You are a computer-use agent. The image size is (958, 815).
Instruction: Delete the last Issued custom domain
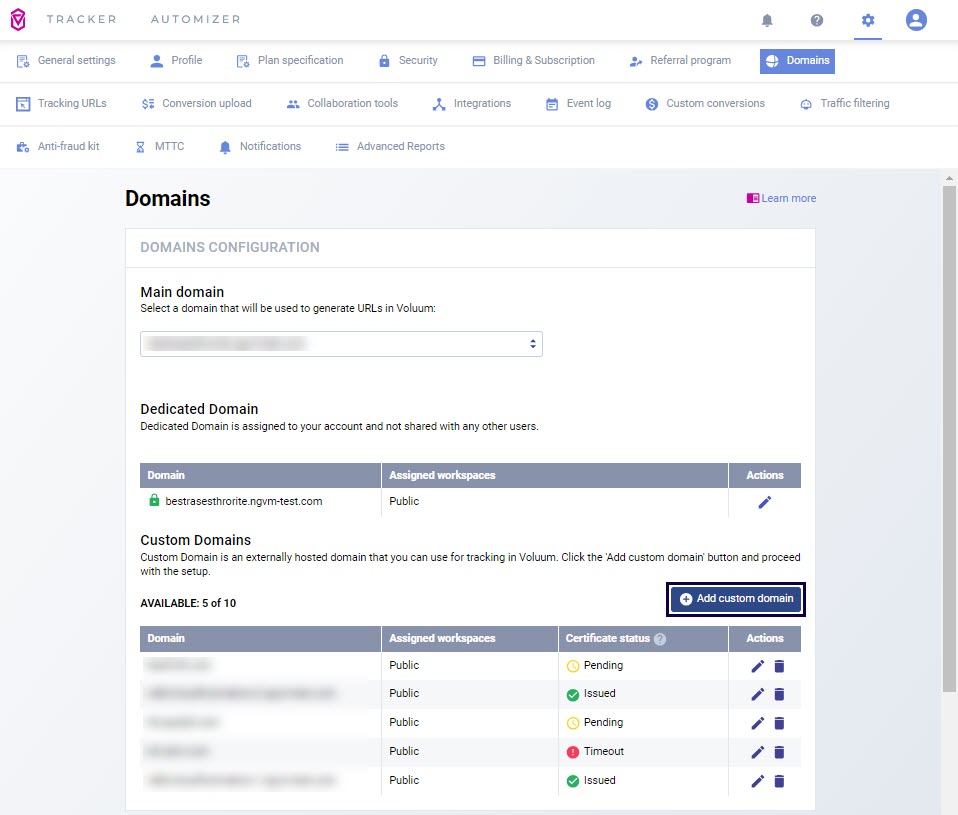[x=779, y=781]
